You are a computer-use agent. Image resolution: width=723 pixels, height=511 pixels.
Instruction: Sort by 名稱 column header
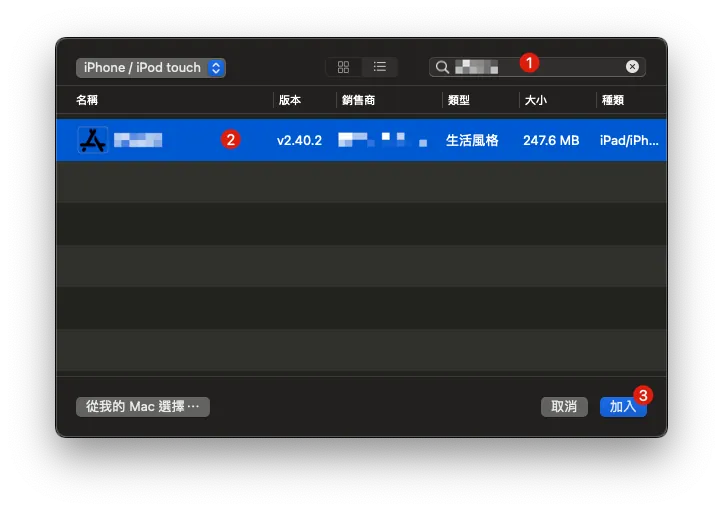pos(88,101)
